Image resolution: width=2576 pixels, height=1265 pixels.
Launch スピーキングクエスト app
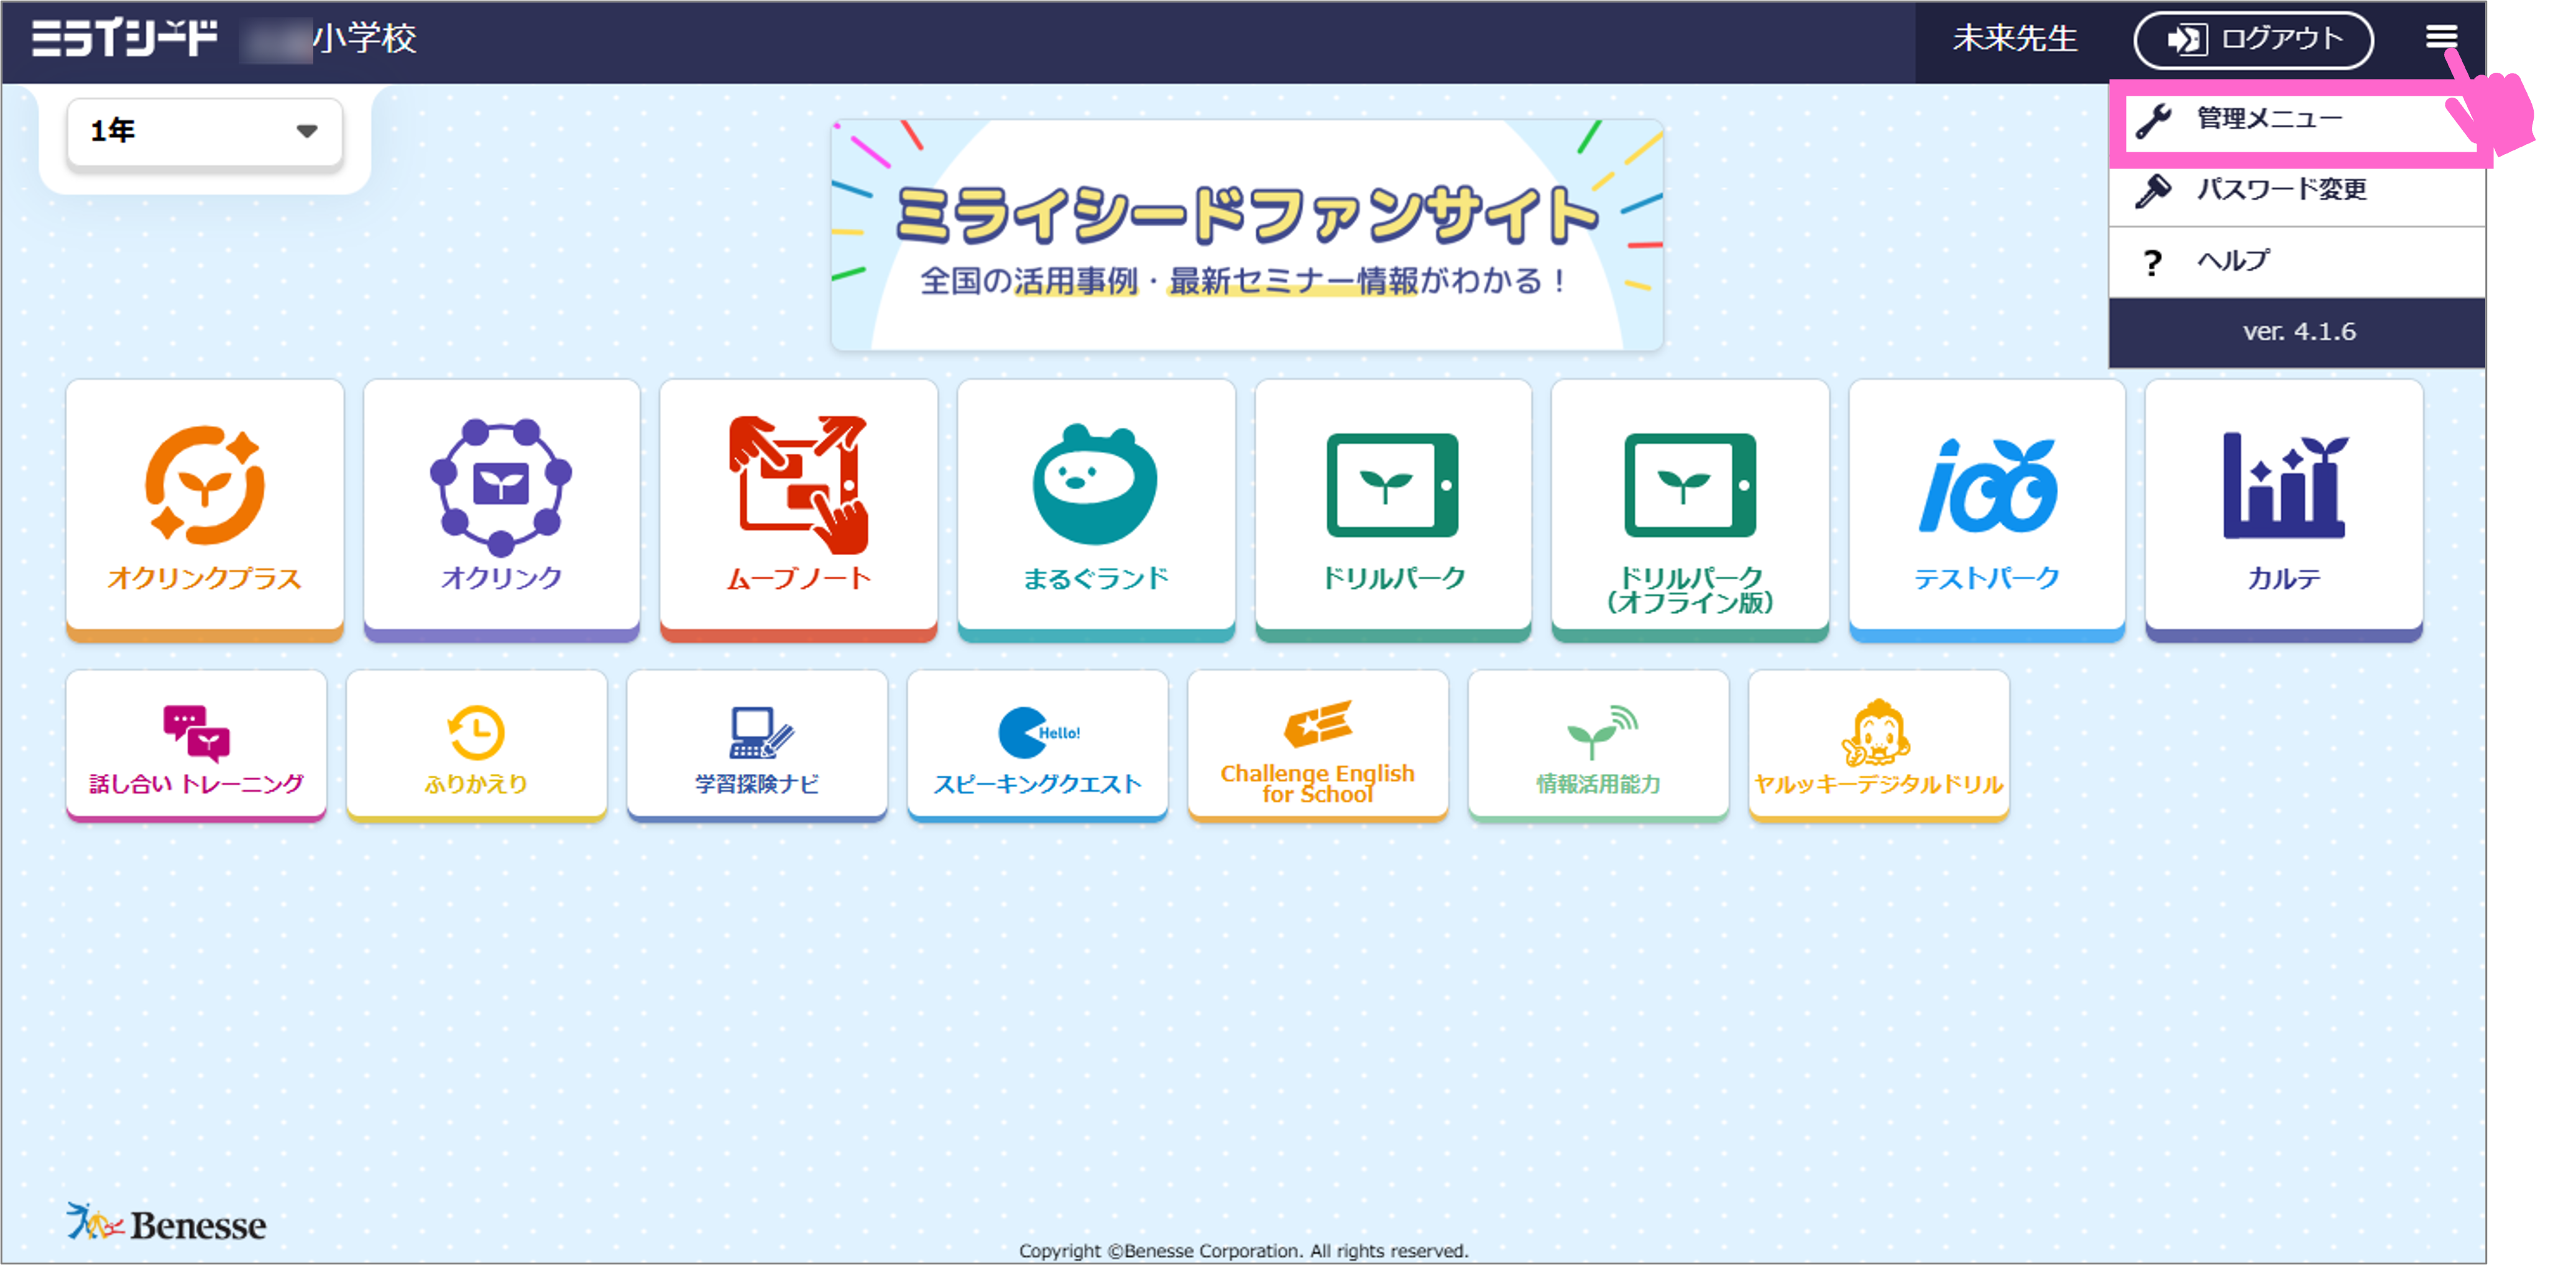pyautogui.click(x=1037, y=745)
